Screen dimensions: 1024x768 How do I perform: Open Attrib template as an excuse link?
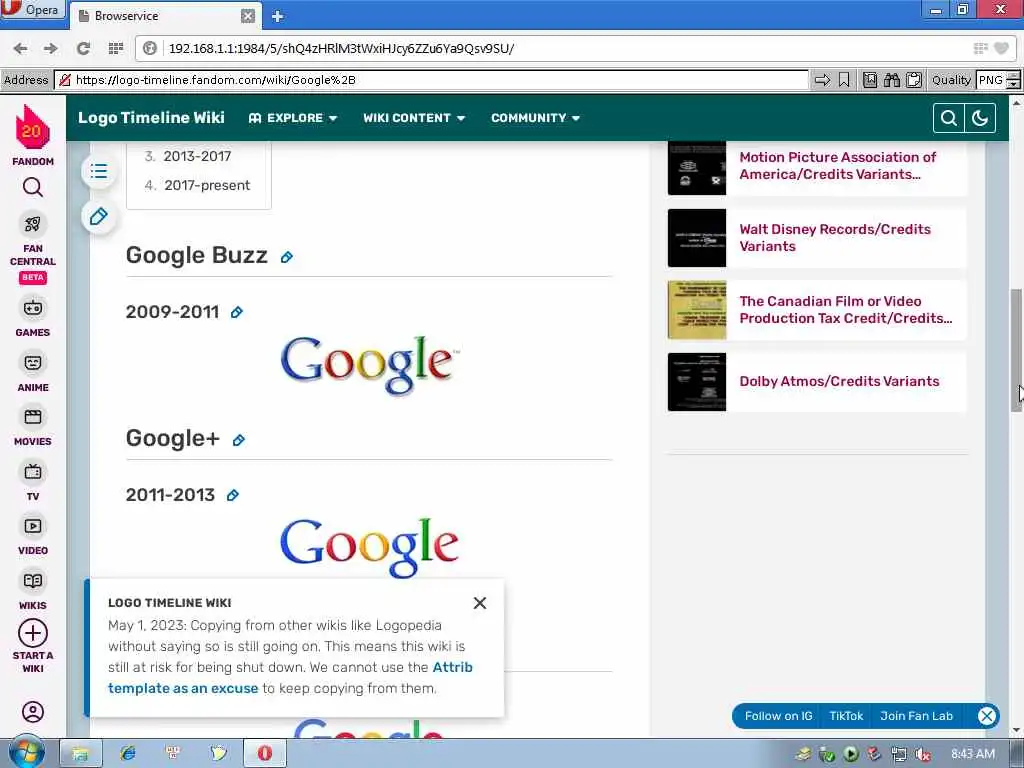coord(290,678)
